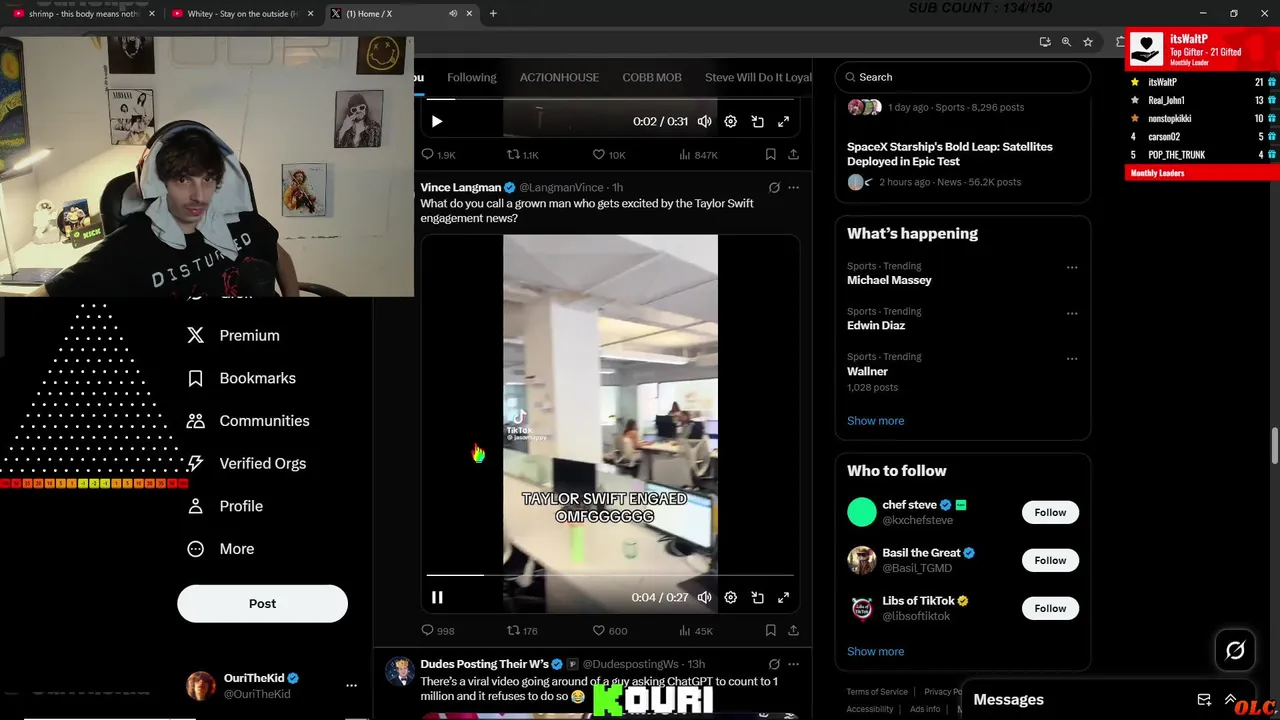
Task: View analytics of the 45K views post
Action: [696, 631]
